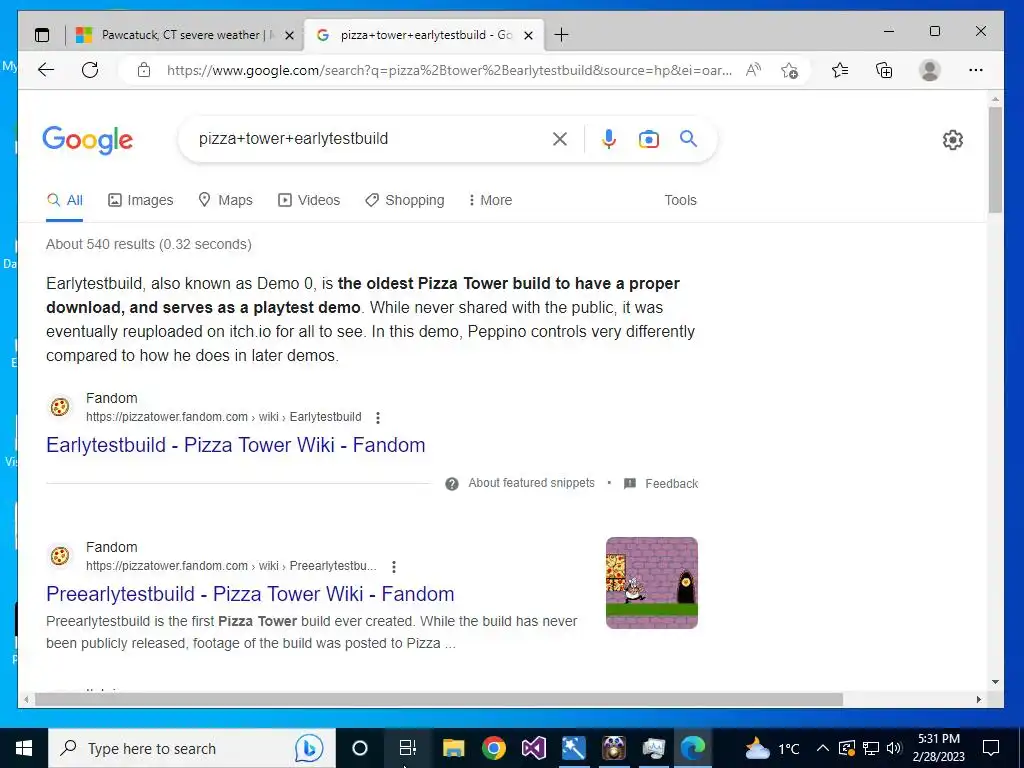This screenshot has width=1024, height=768.
Task: Refresh the current page
Action: 90,70
